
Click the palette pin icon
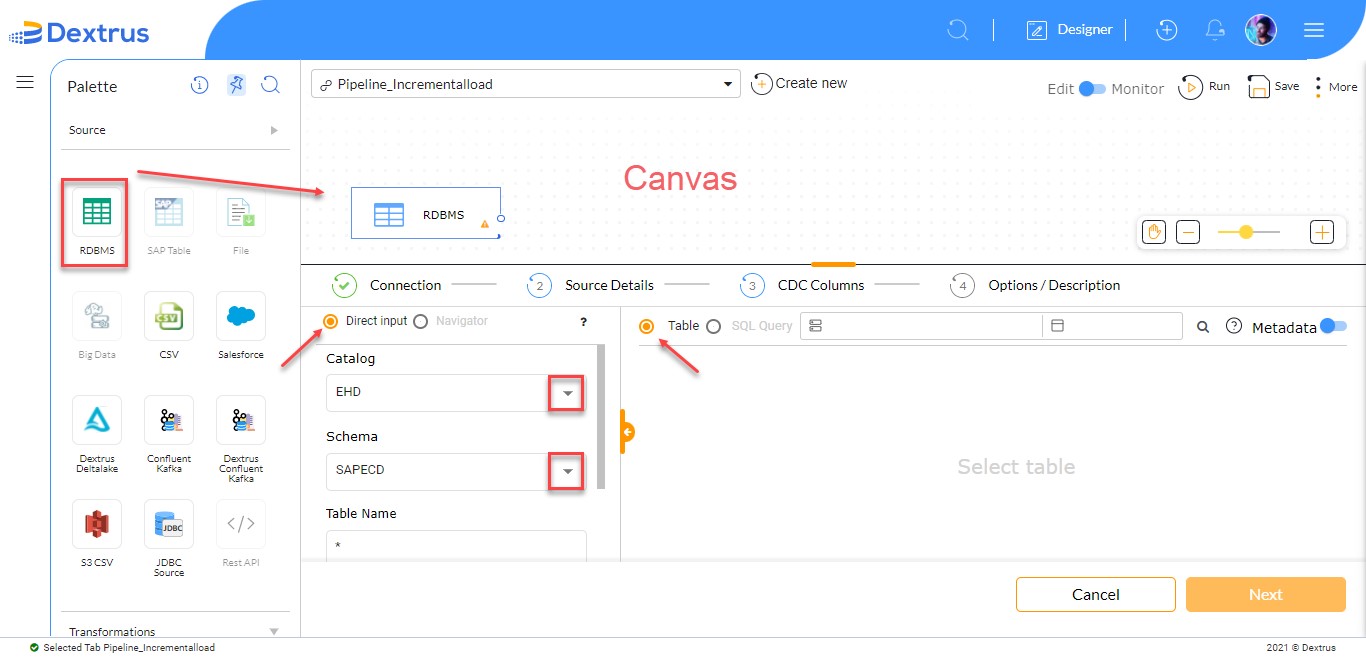tap(235, 86)
